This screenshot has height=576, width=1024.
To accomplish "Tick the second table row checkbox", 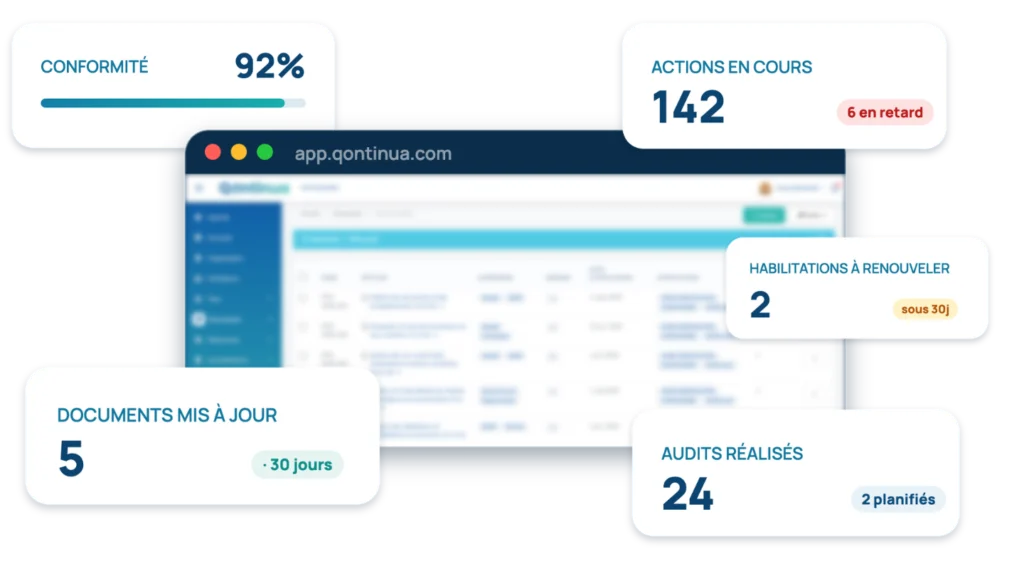I will coord(302,326).
